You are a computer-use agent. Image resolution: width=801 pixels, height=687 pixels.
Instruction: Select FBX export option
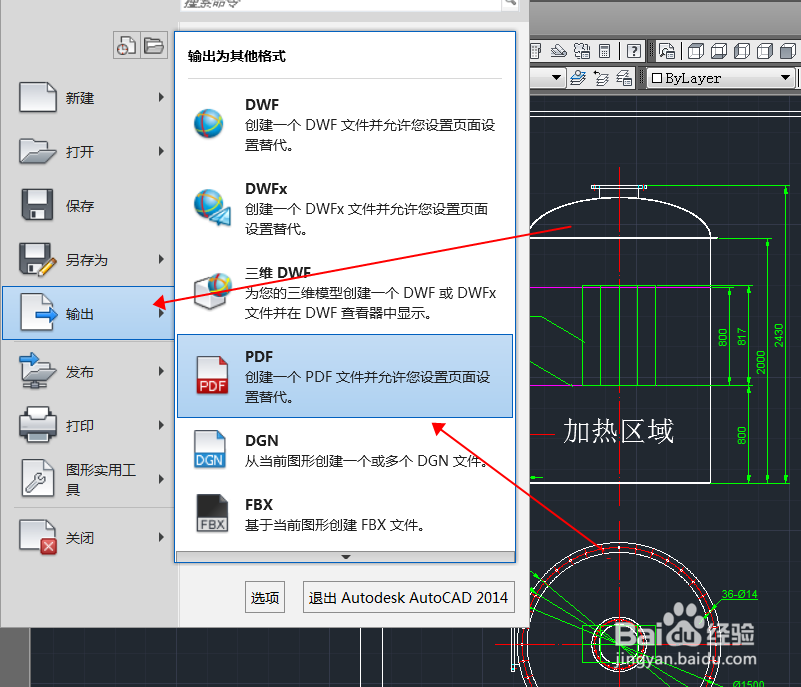click(x=345, y=514)
